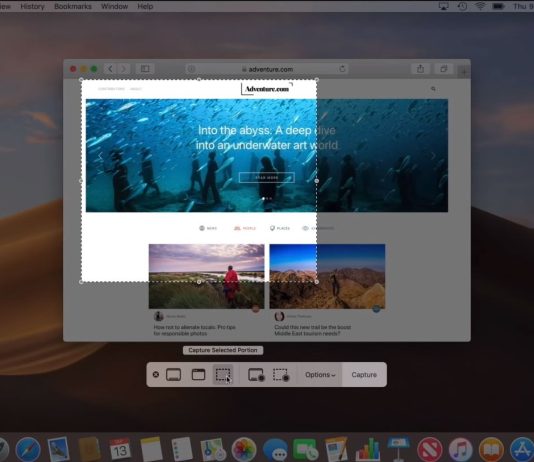The height and width of the screenshot is (462, 534).
Task: Select Capture Selected Window icon
Action: [x=199, y=375]
